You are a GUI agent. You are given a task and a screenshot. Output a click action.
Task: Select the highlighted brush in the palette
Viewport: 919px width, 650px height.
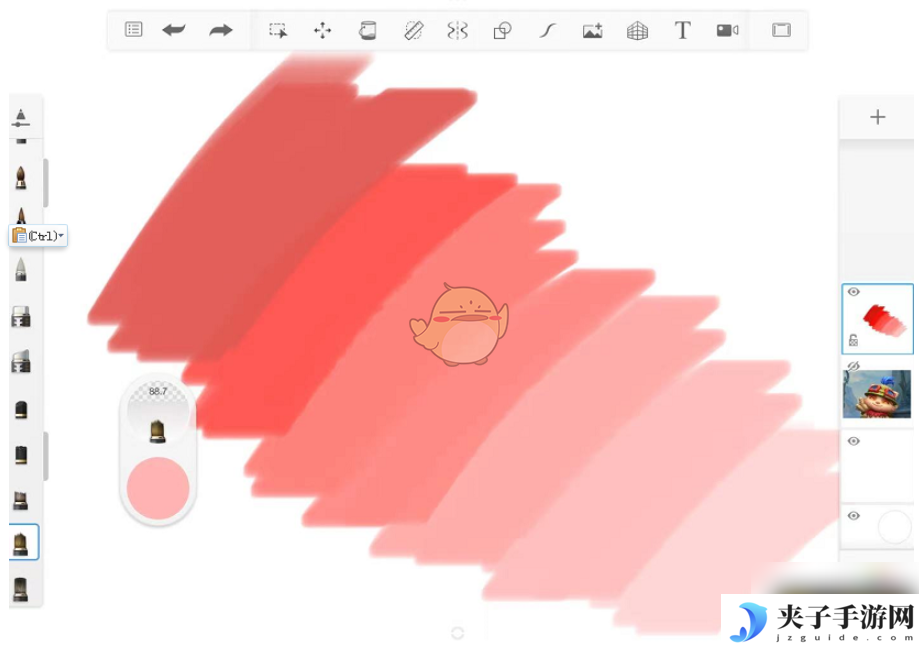click(x=23, y=542)
